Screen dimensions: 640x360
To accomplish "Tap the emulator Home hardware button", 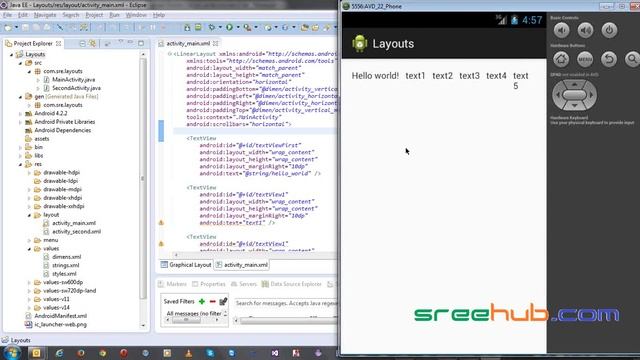I will click(561, 59).
